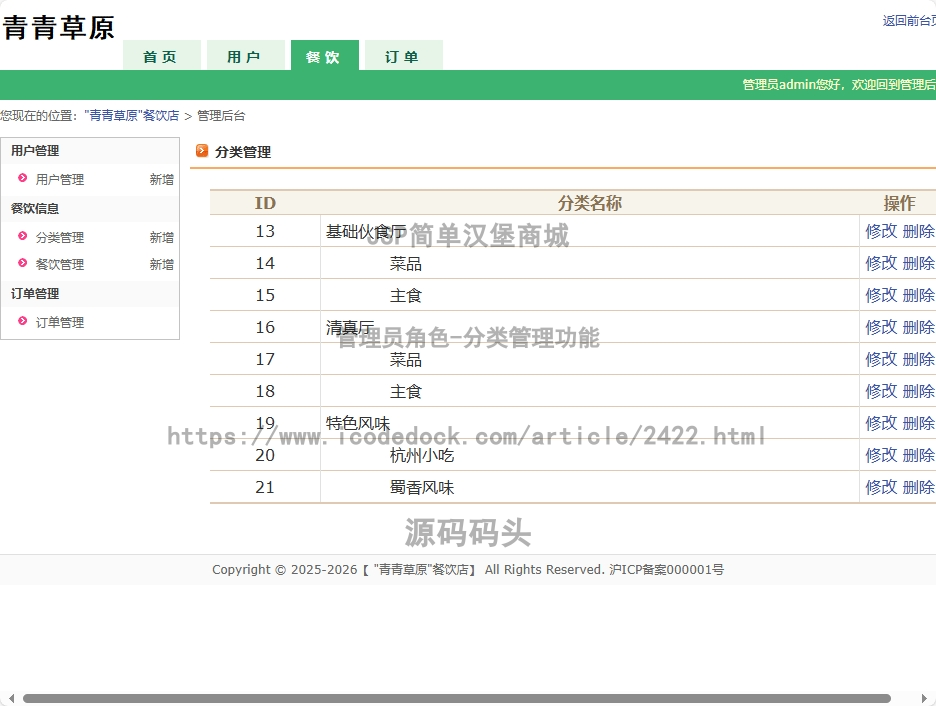
Task: Click 删除 for row ID 17
Action: coord(919,359)
